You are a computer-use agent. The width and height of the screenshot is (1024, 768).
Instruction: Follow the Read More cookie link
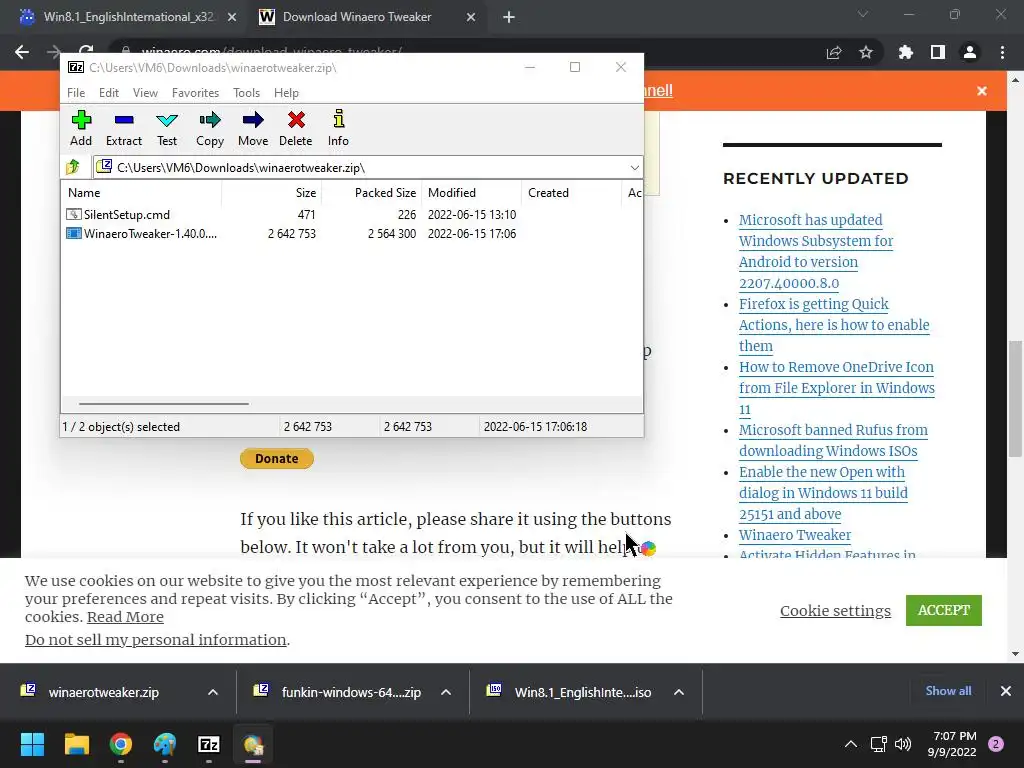[125, 616]
